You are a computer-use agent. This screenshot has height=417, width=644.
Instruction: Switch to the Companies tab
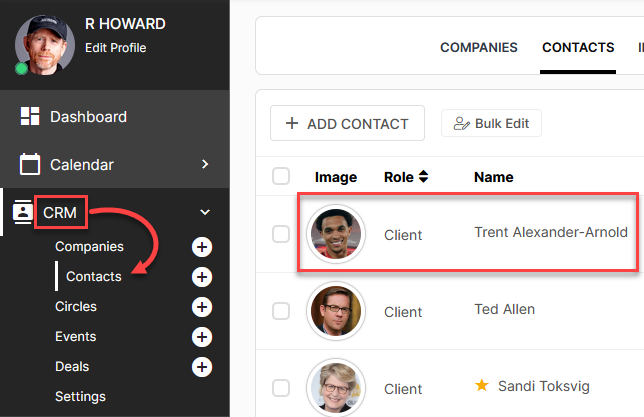pyautogui.click(x=478, y=47)
